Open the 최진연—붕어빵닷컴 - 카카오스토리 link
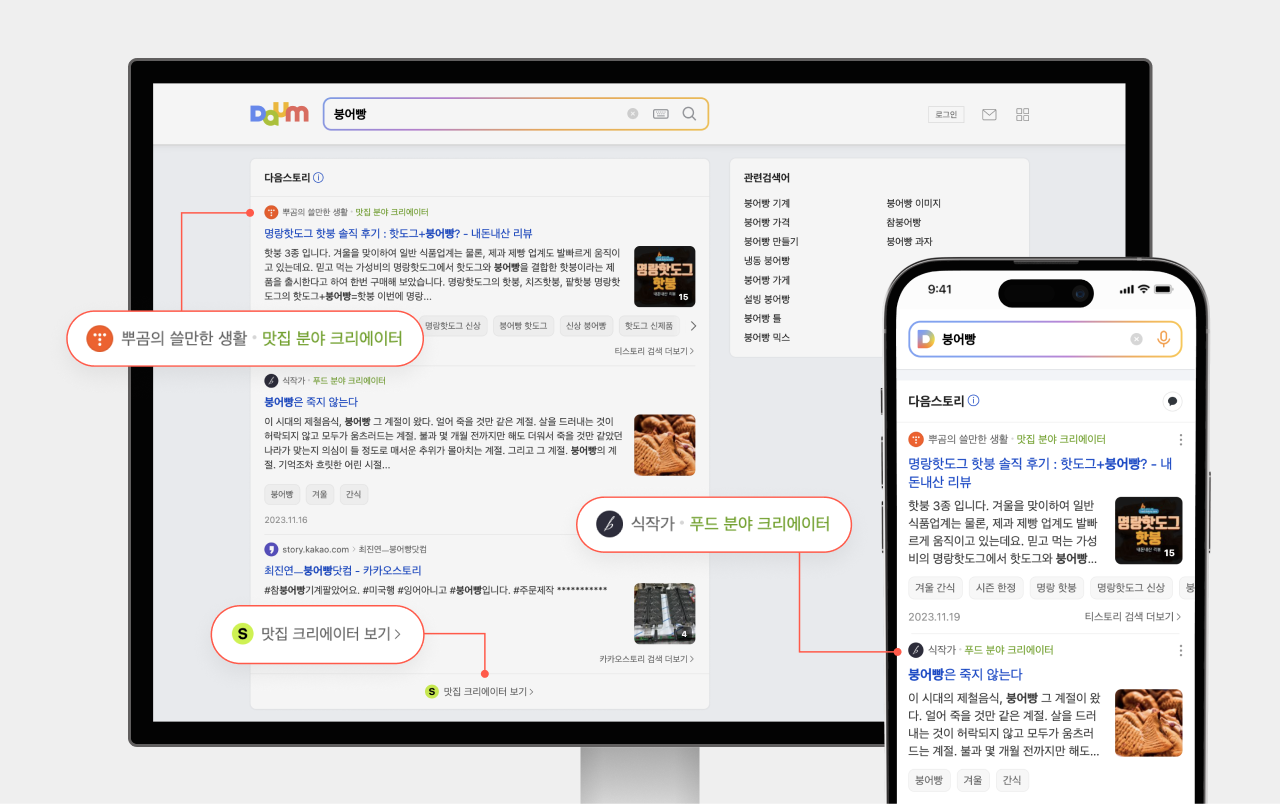The height and width of the screenshot is (804, 1280). tap(343, 570)
